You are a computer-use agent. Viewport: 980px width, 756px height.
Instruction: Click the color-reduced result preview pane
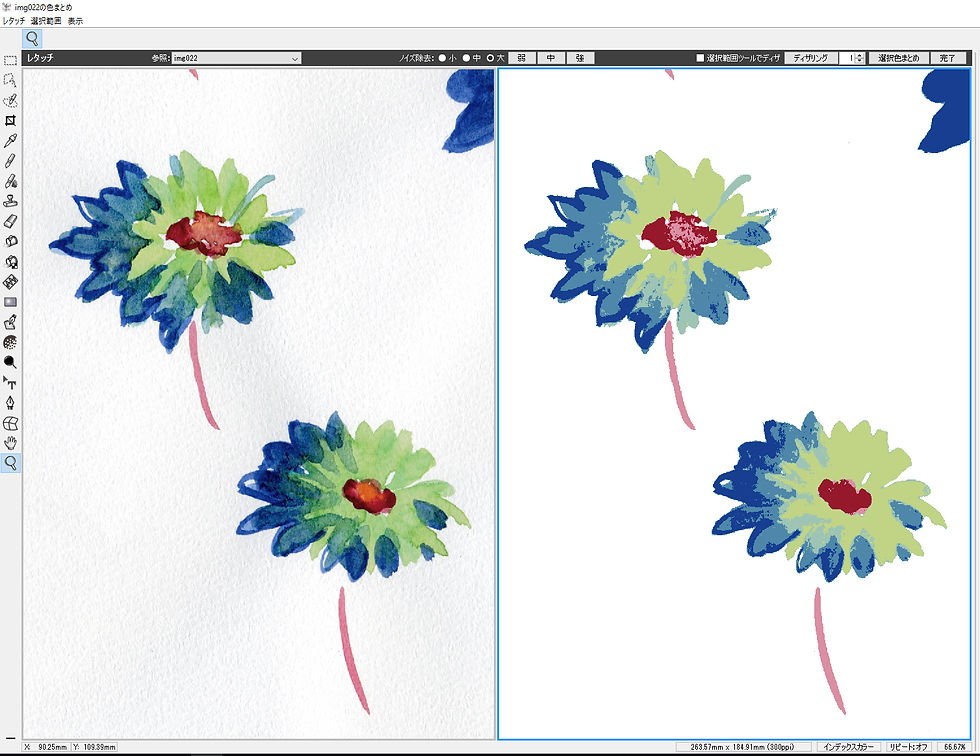point(734,404)
